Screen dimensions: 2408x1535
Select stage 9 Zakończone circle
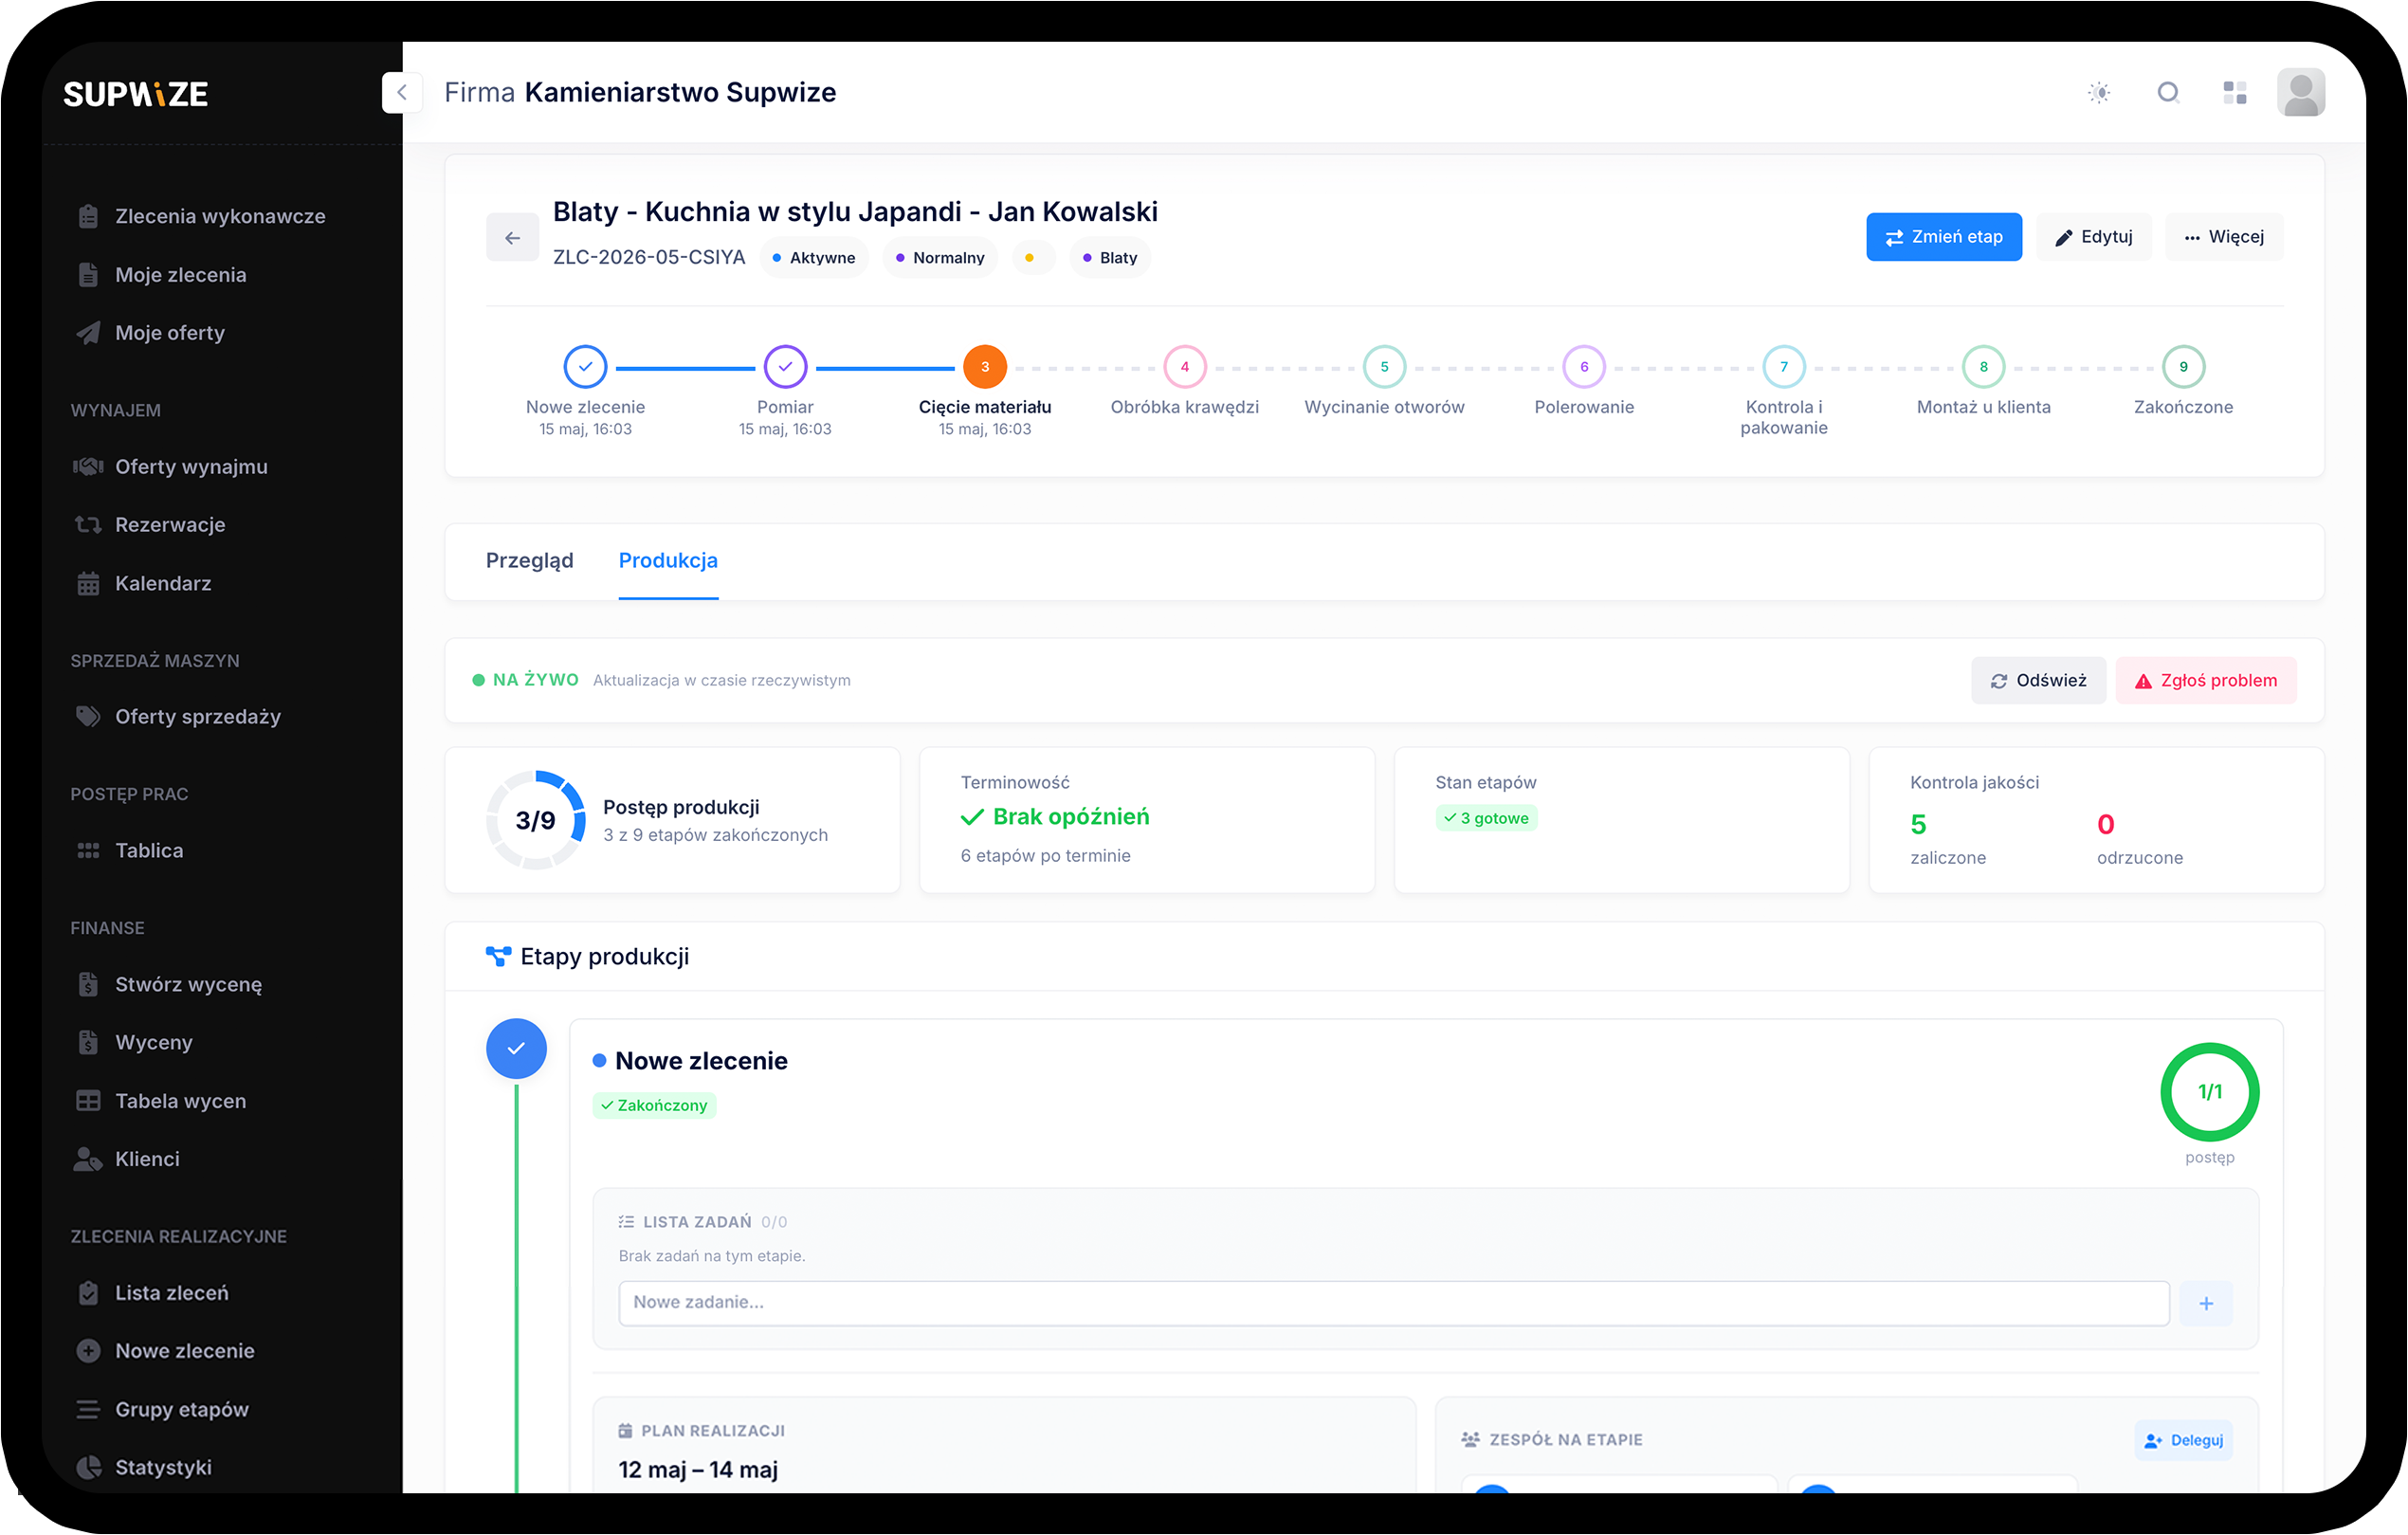[x=2184, y=367]
